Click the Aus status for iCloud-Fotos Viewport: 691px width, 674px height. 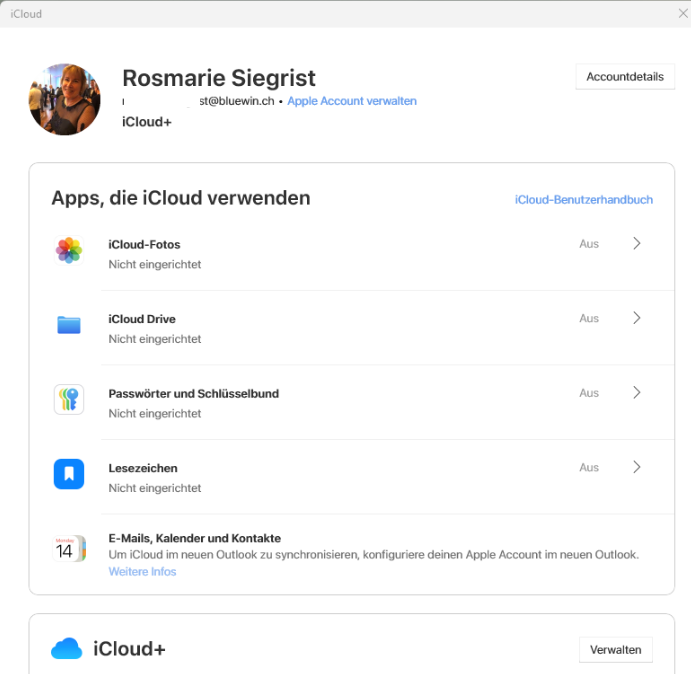coord(589,244)
